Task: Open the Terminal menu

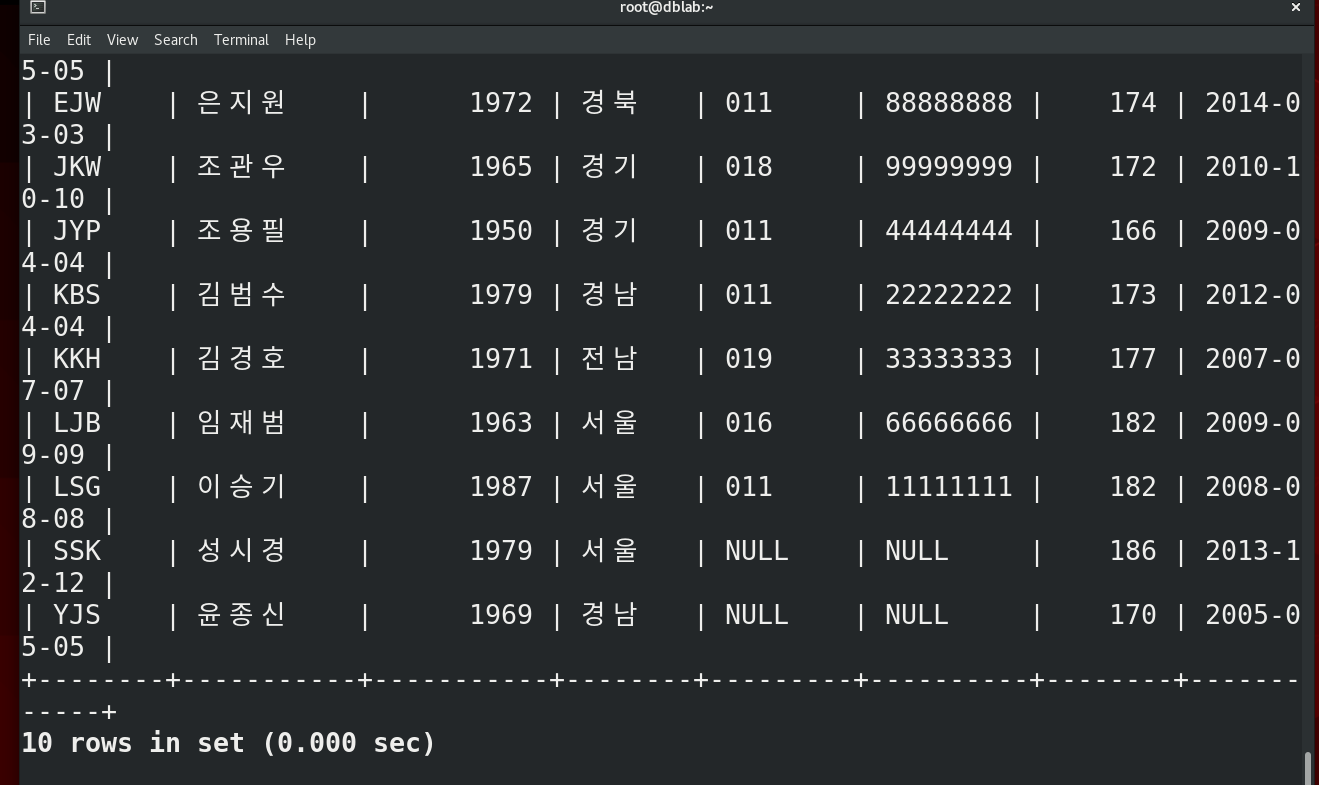Action: (x=241, y=40)
